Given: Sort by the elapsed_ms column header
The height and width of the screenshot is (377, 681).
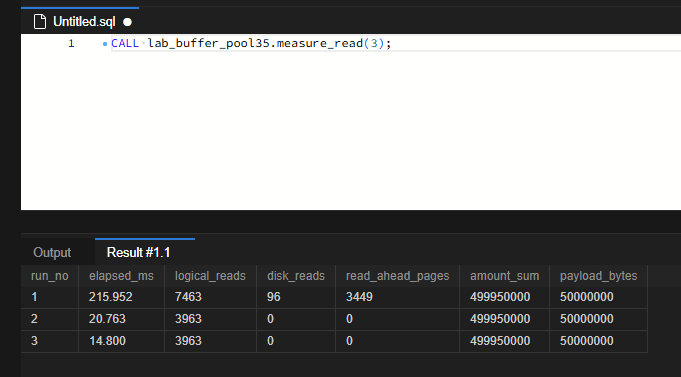Looking at the screenshot, I should pos(121,276).
